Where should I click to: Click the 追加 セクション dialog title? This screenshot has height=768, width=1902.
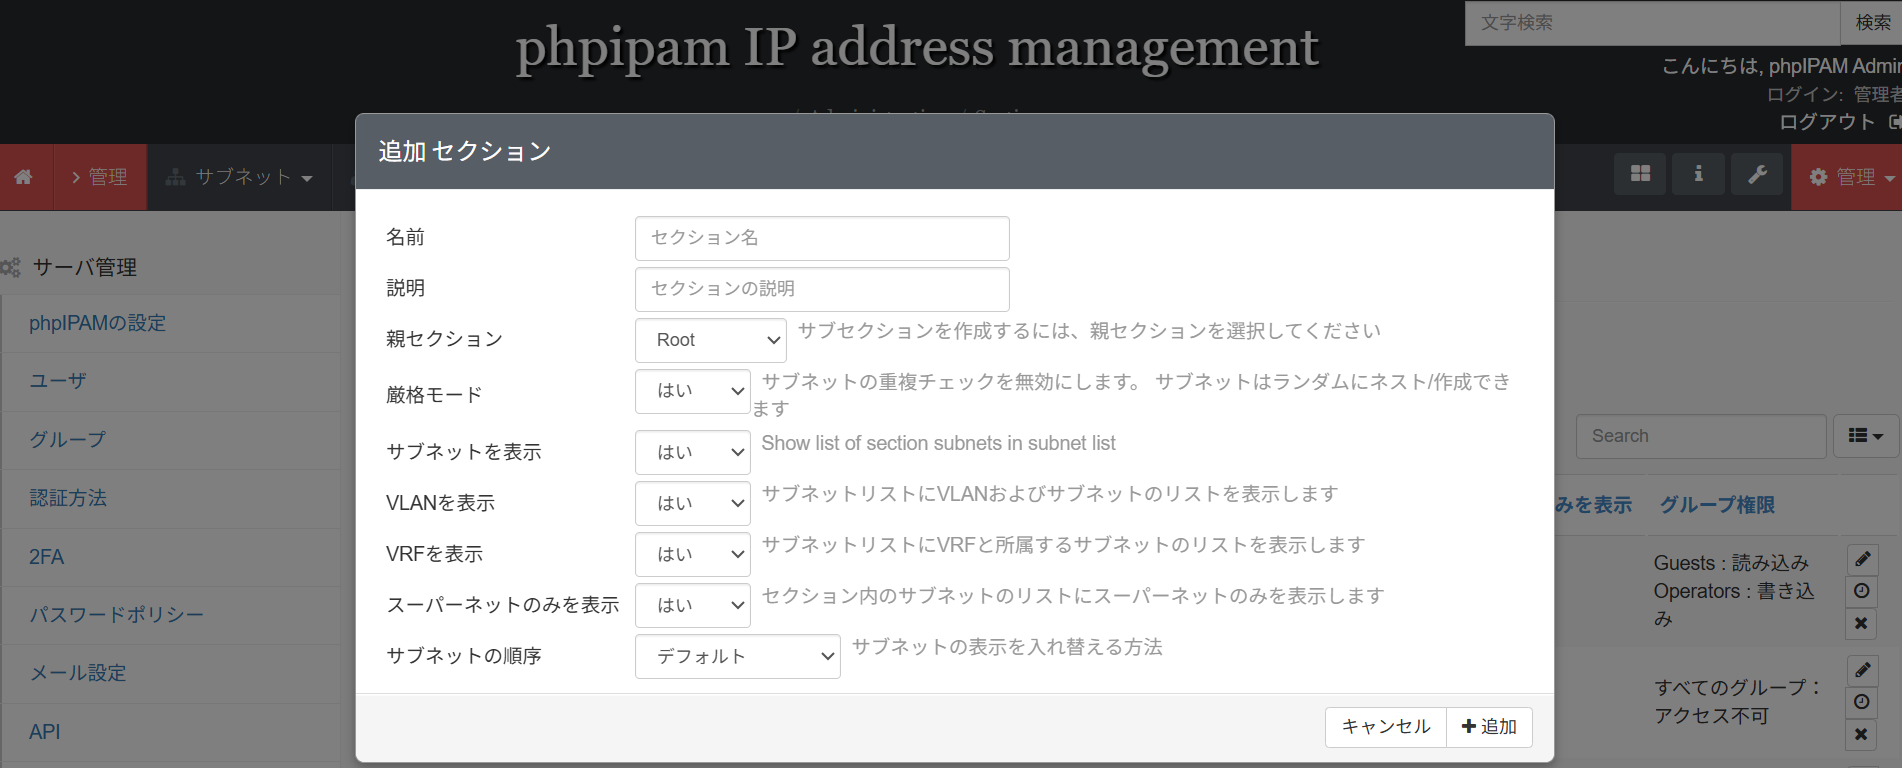point(465,151)
